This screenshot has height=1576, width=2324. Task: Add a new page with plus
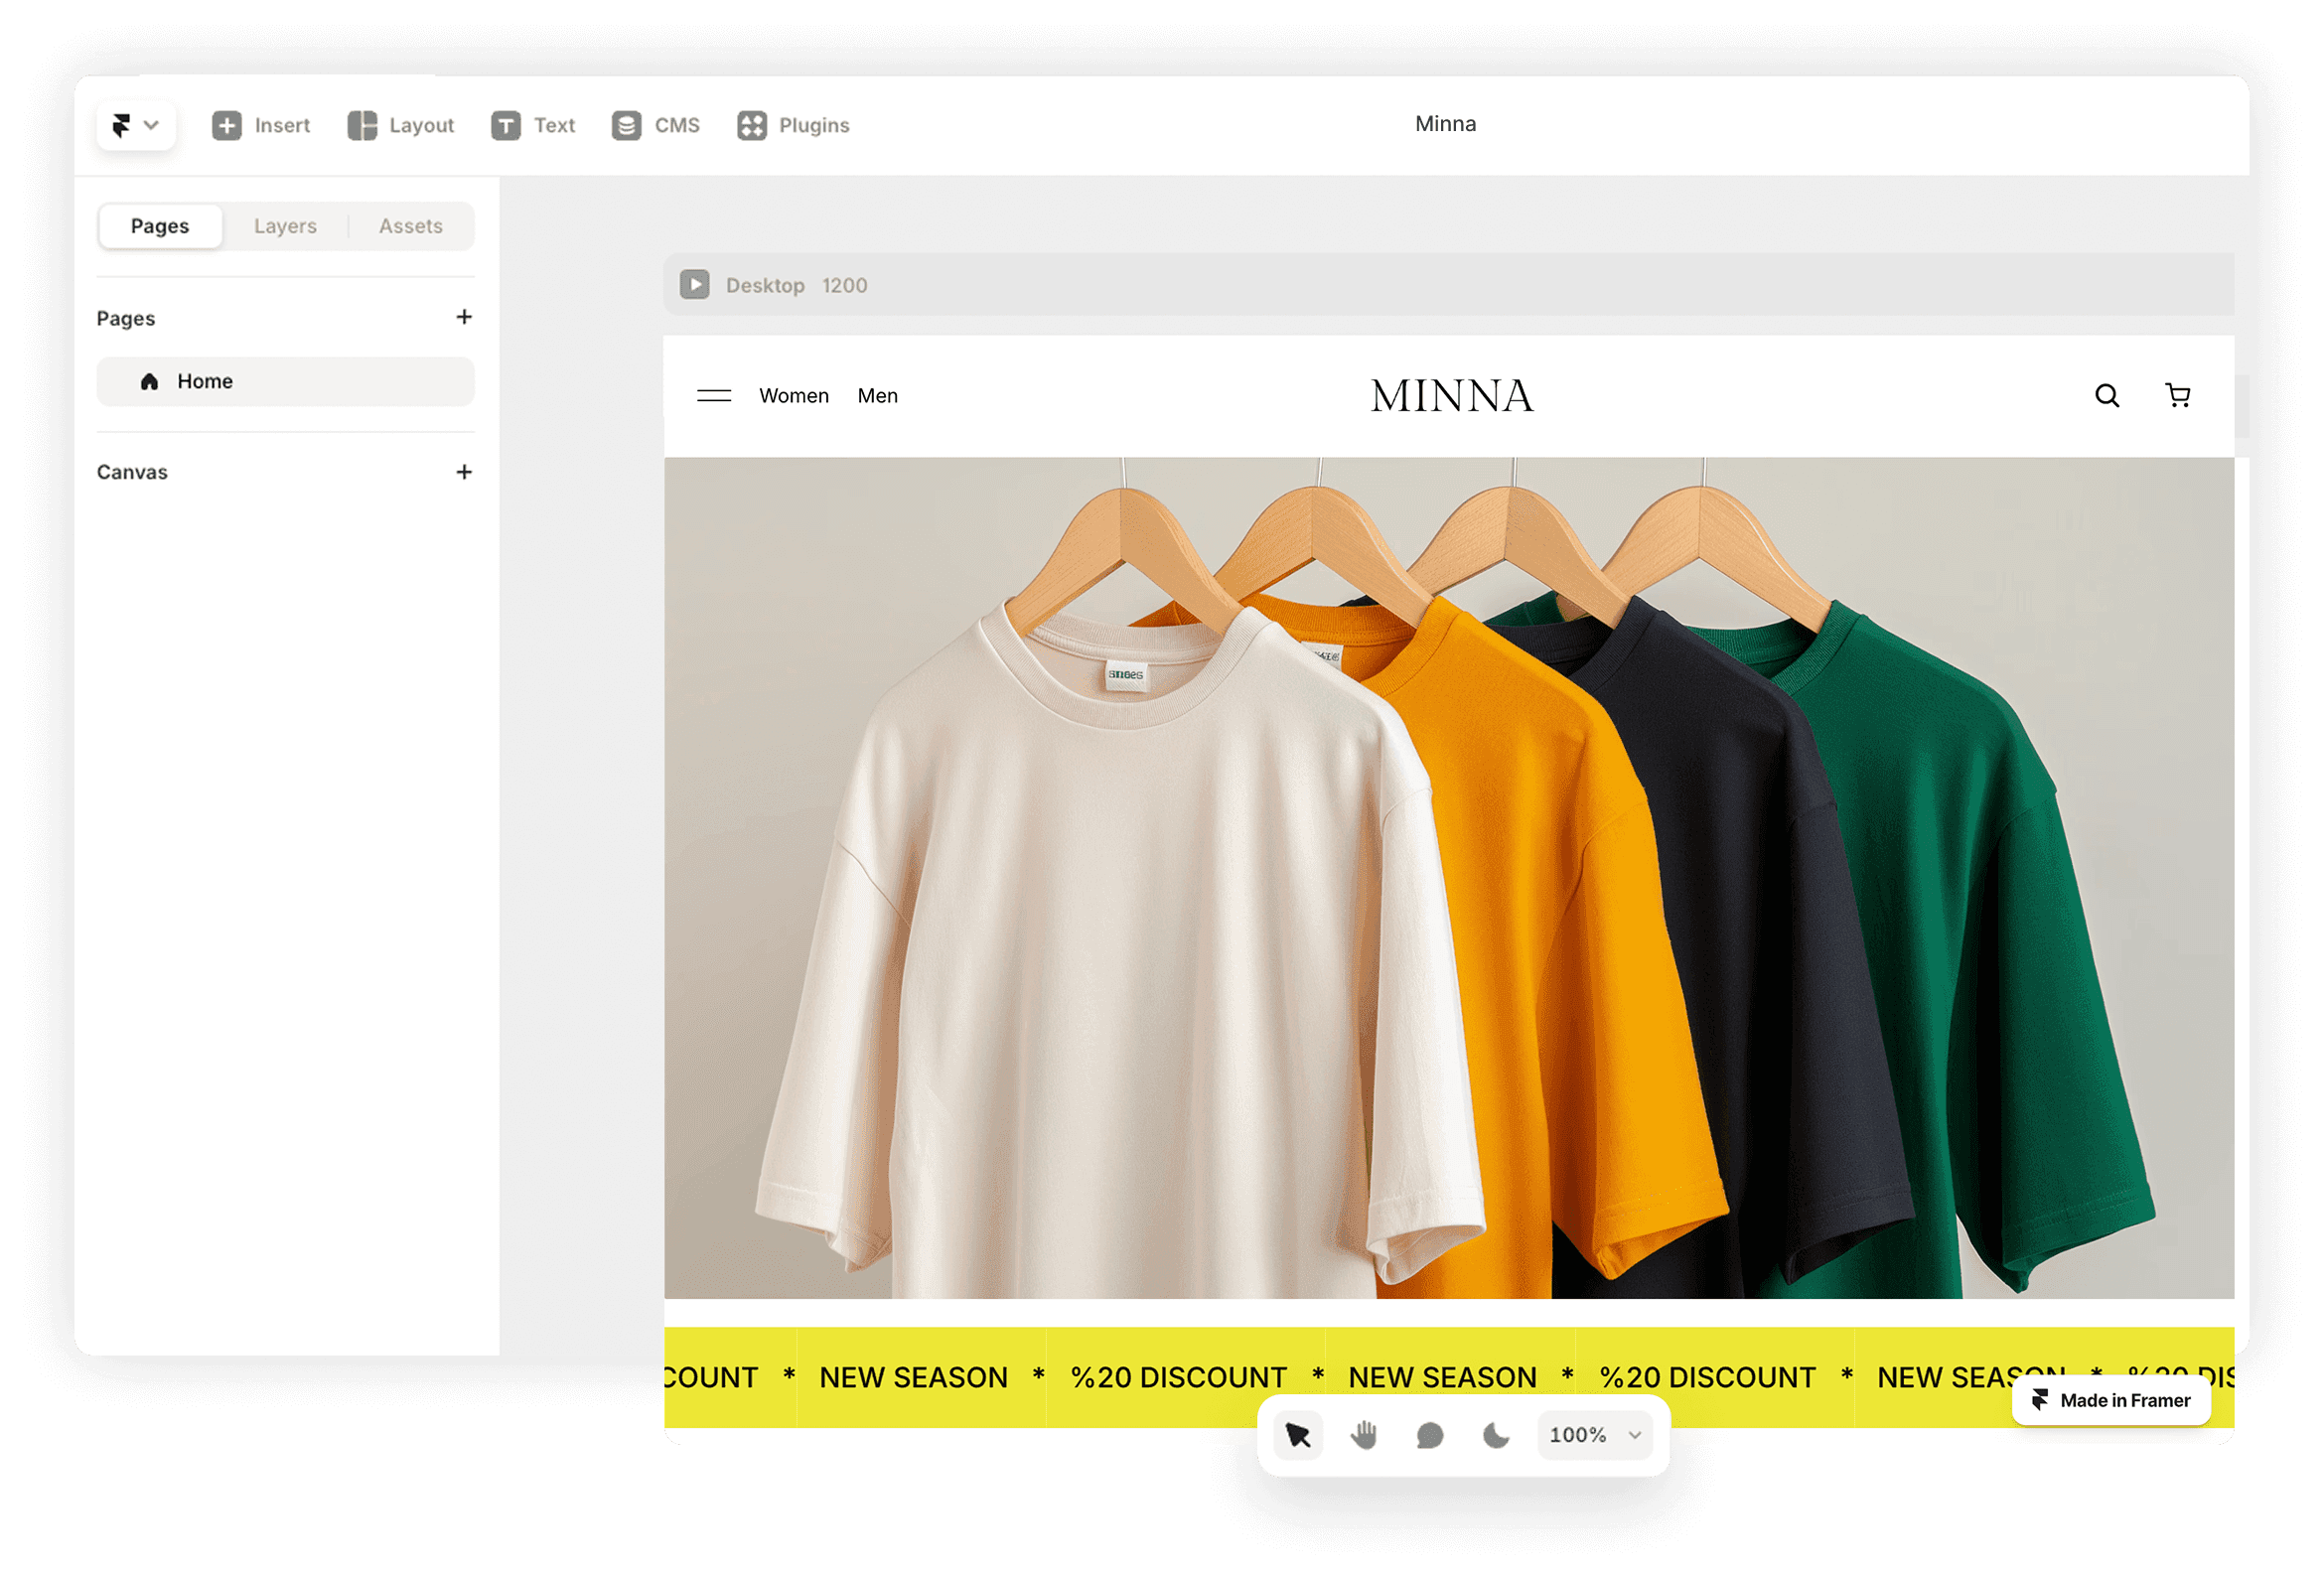464,317
